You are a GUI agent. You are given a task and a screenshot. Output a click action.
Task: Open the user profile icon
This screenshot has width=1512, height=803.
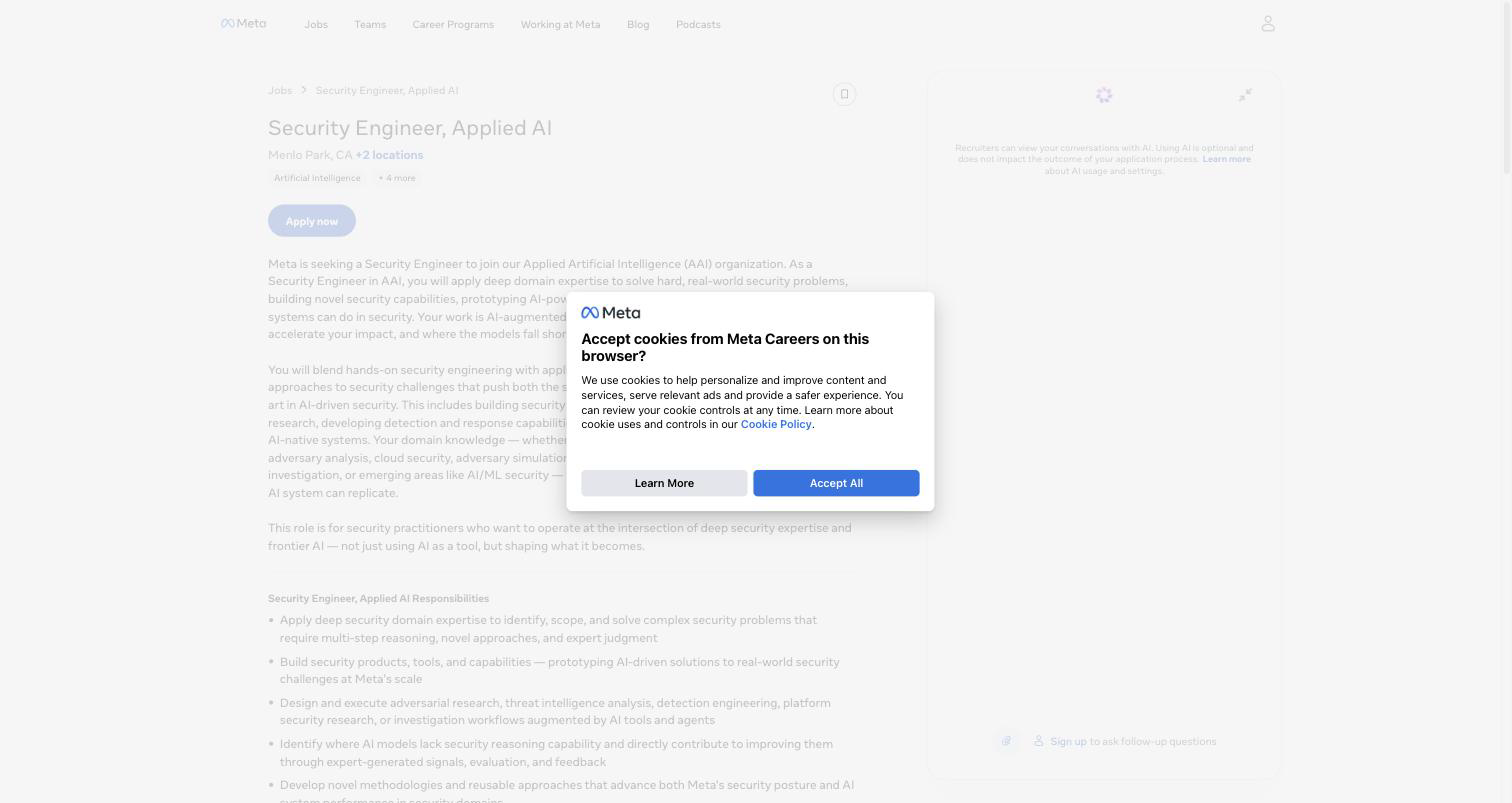tap(1268, 23)
